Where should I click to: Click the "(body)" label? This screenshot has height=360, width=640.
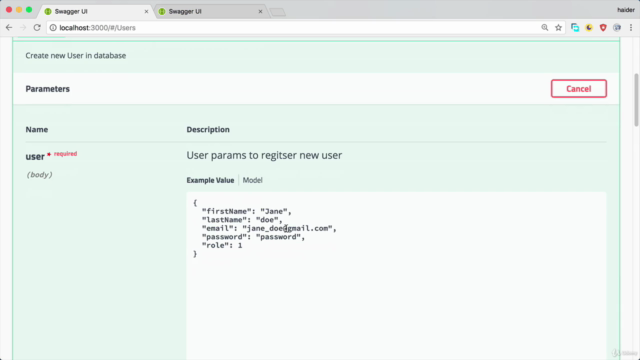(39, 175)
